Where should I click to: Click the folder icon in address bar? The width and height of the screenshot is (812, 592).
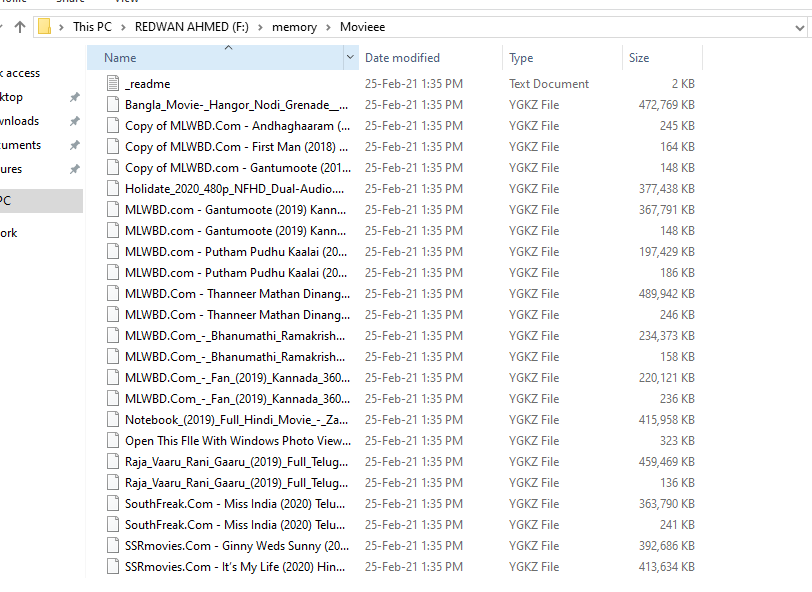(45, 27)
